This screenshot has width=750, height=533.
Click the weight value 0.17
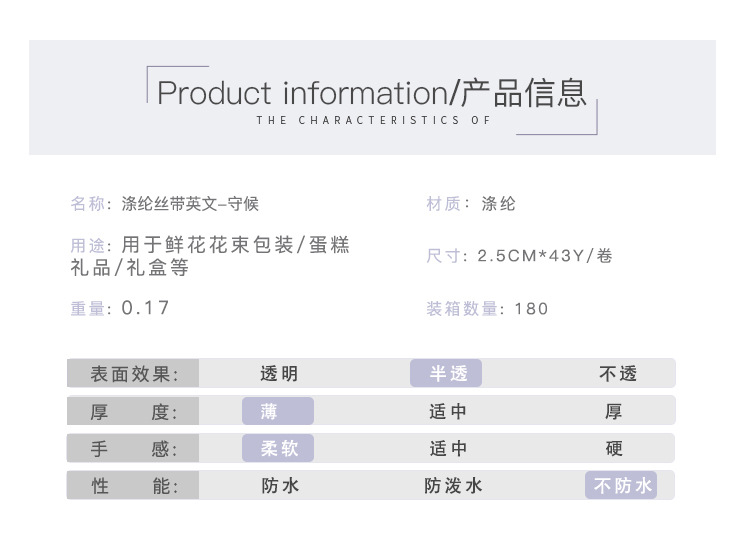pos(146,308)
